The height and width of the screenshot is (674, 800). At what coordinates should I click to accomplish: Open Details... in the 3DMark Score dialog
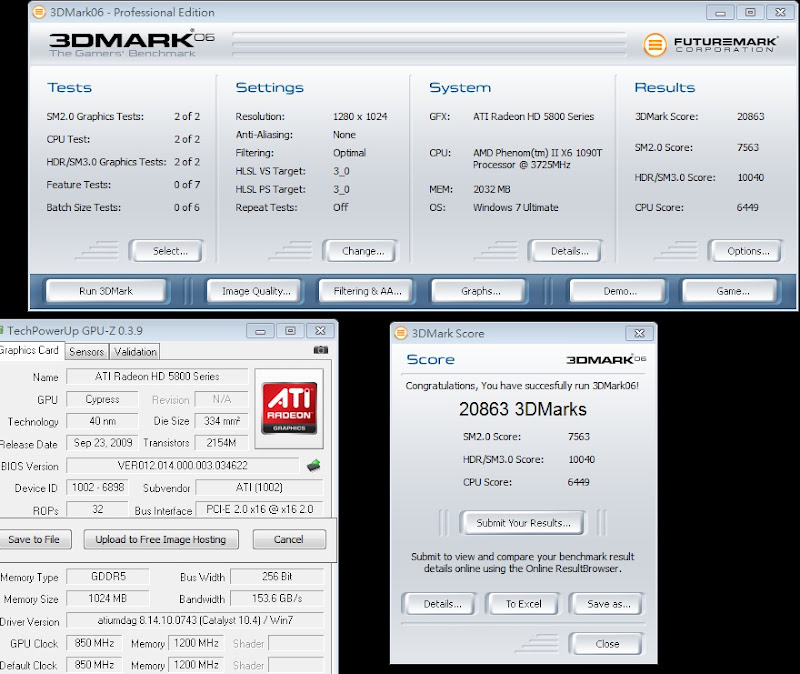(441, 604)
